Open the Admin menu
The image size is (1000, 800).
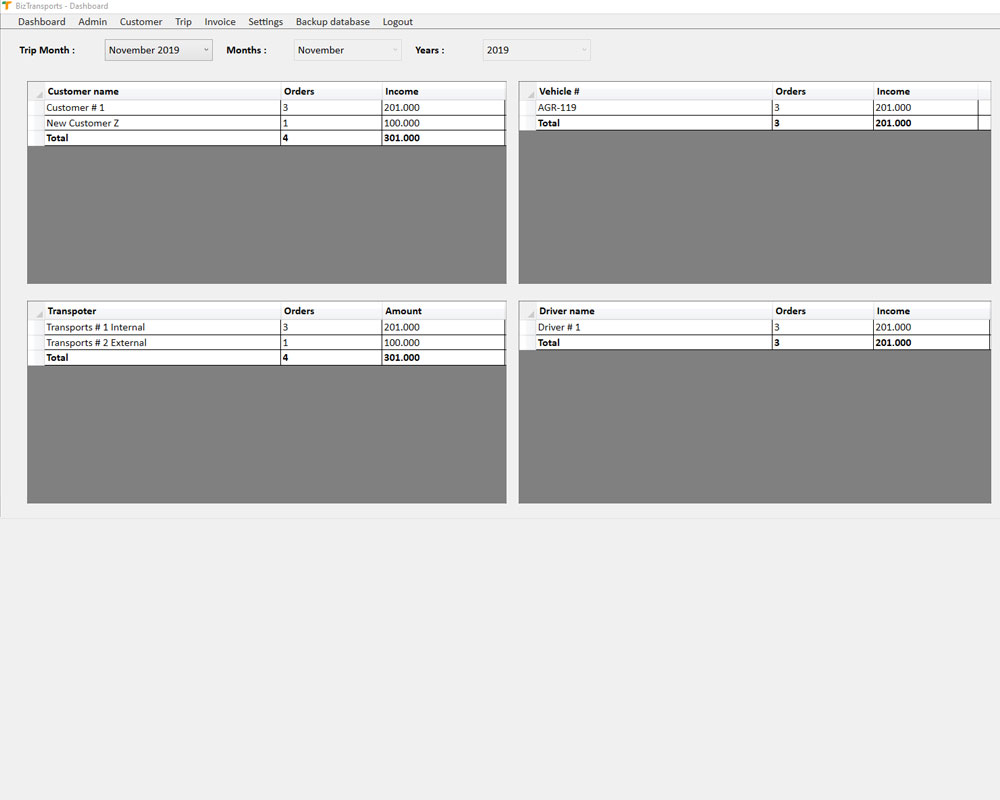point(92,22)
